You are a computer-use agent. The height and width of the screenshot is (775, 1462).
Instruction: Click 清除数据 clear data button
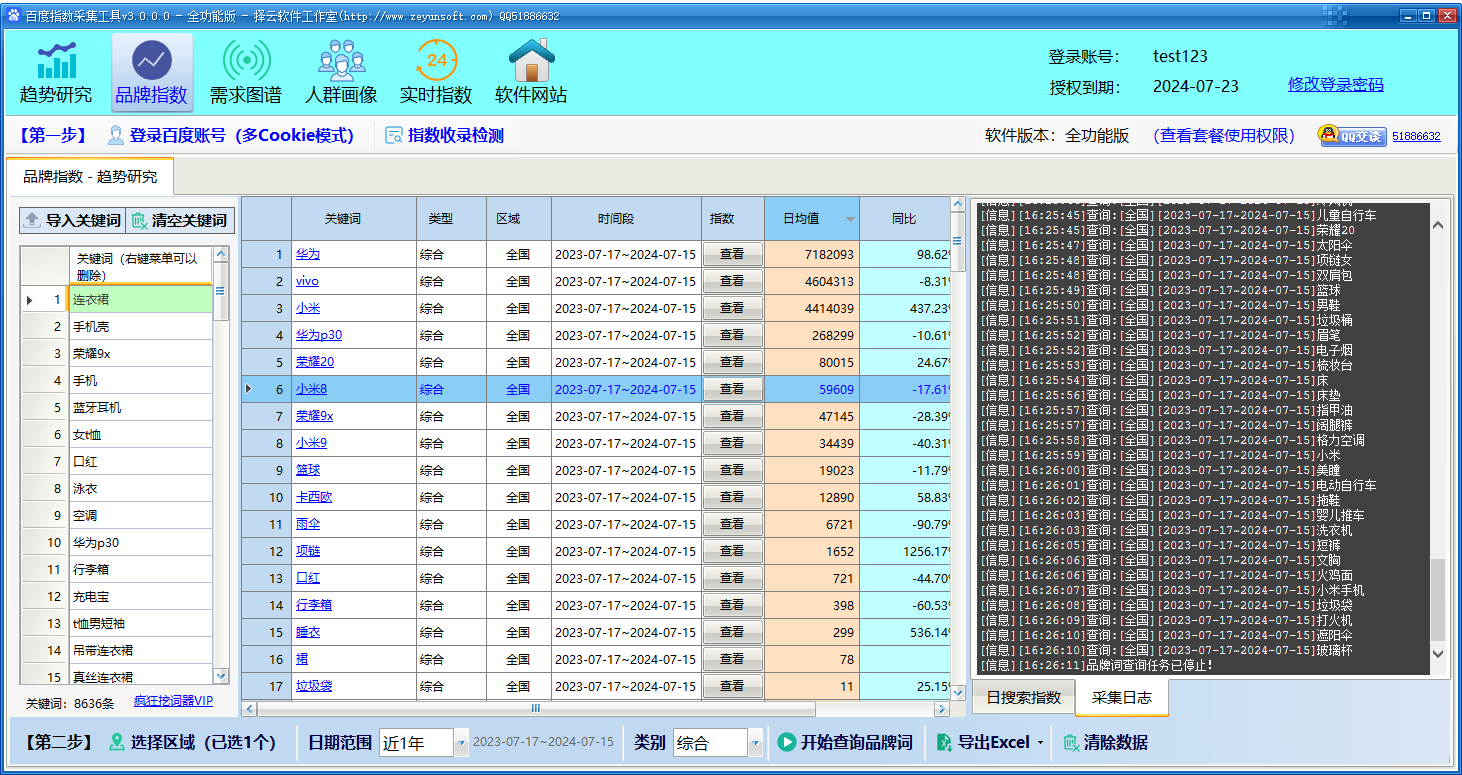pos(1105,743)
